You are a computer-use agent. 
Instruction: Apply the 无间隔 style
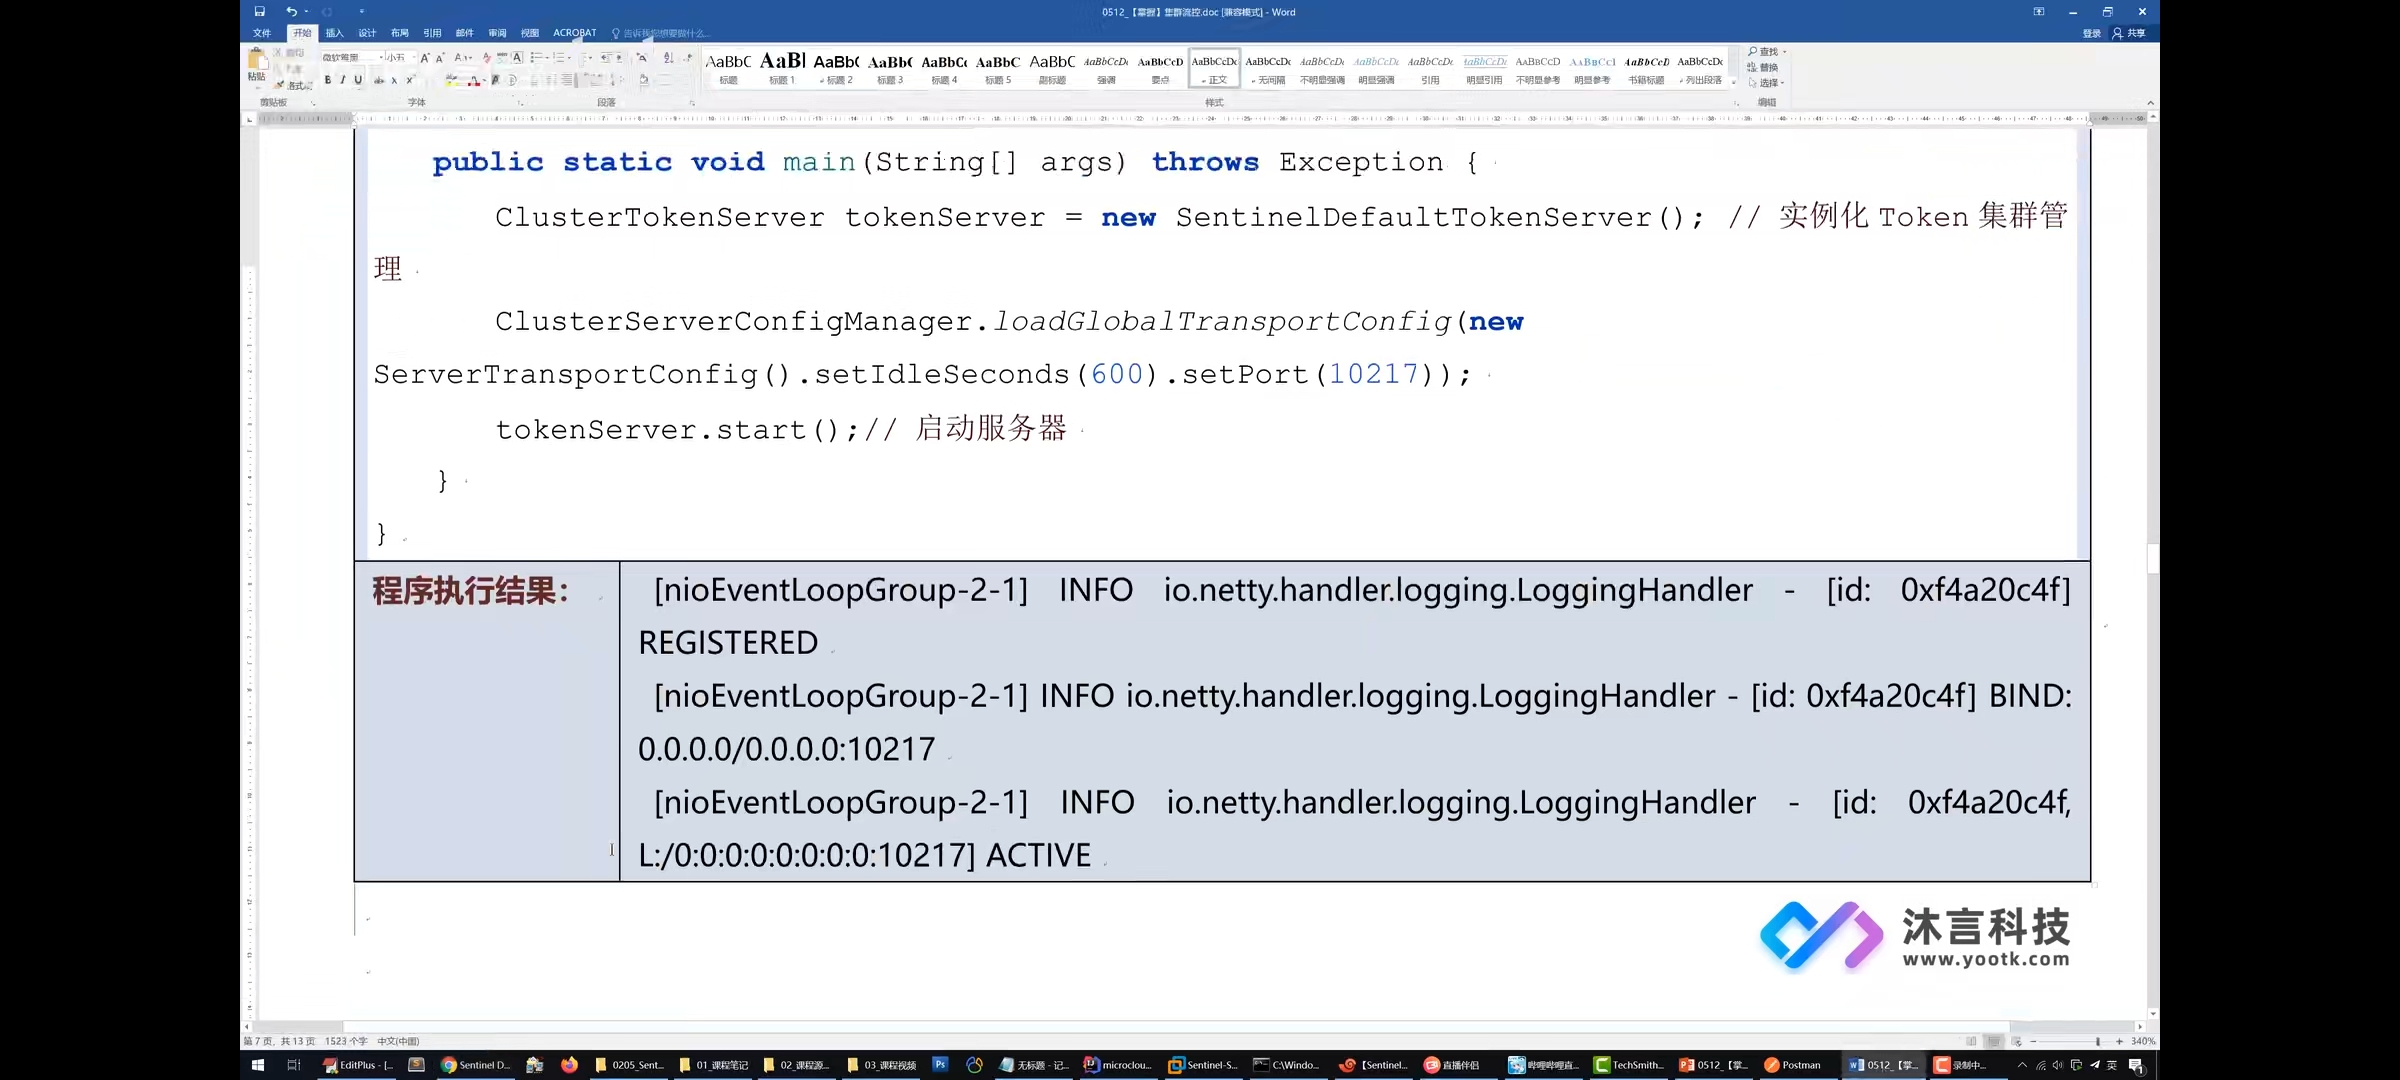click(x=1268, y=69)
